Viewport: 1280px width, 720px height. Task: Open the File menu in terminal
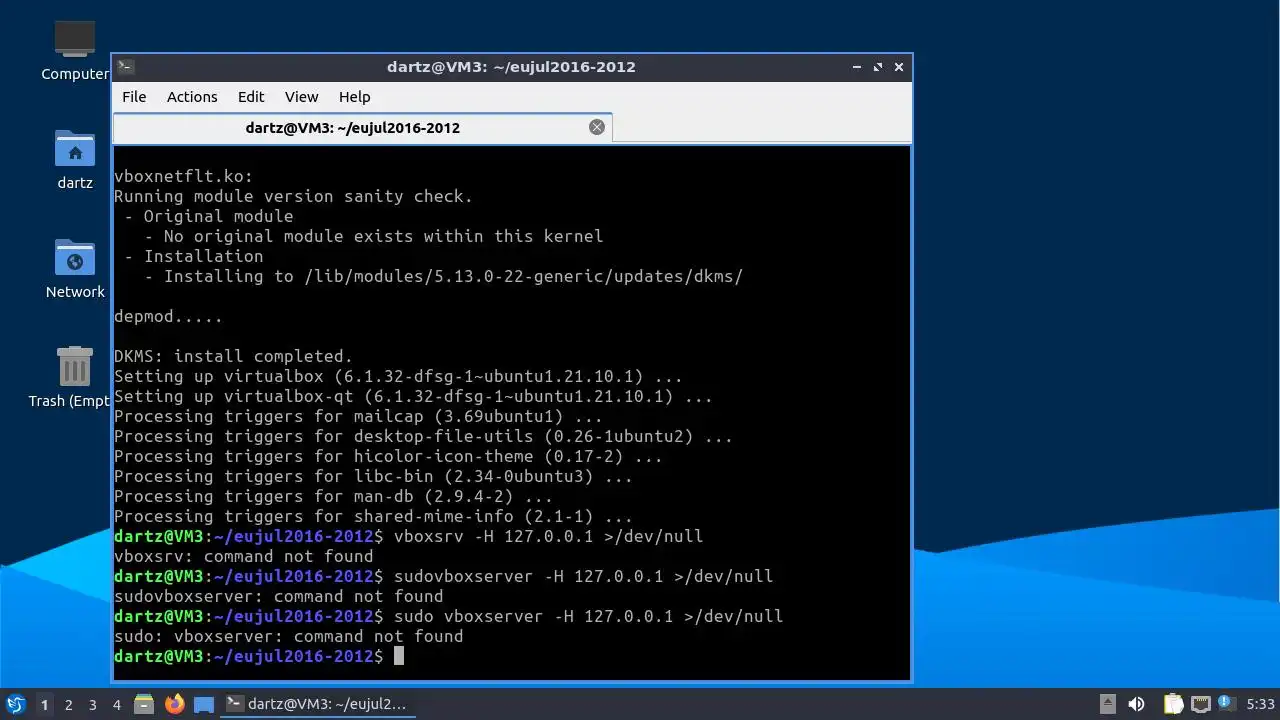point(134,97)
